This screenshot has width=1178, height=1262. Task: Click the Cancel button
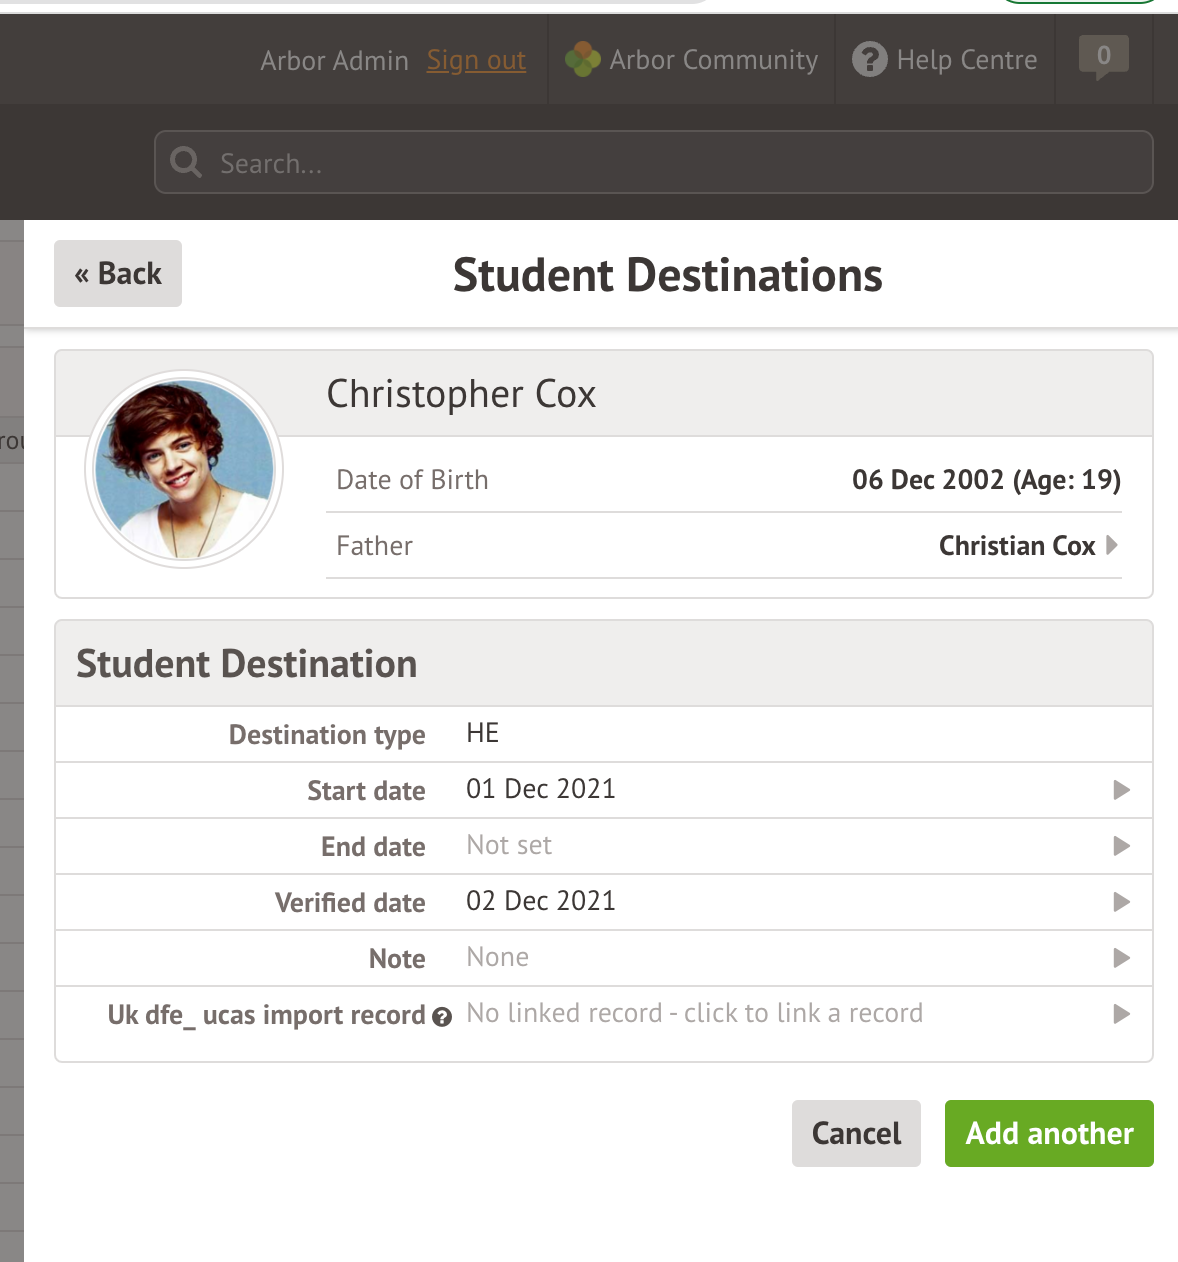[x=856, y=1133]
